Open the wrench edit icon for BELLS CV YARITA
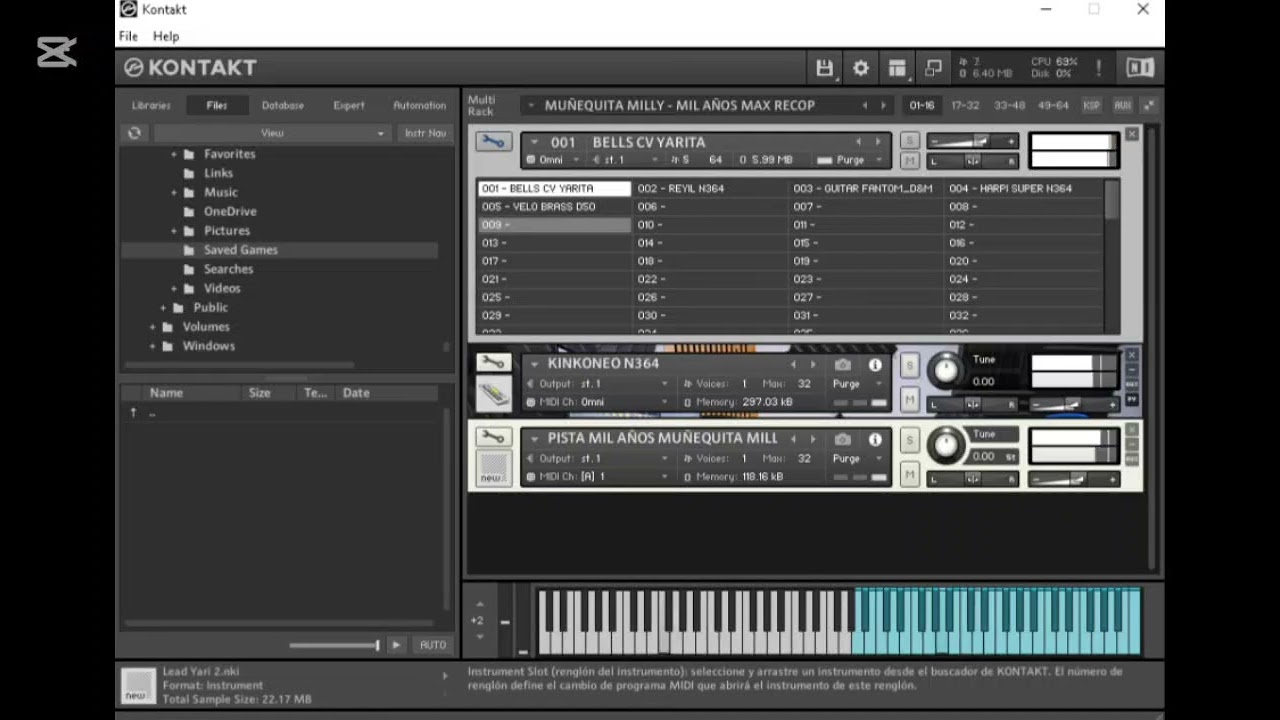Screen dimensions: 1280x720 point(492,142)
